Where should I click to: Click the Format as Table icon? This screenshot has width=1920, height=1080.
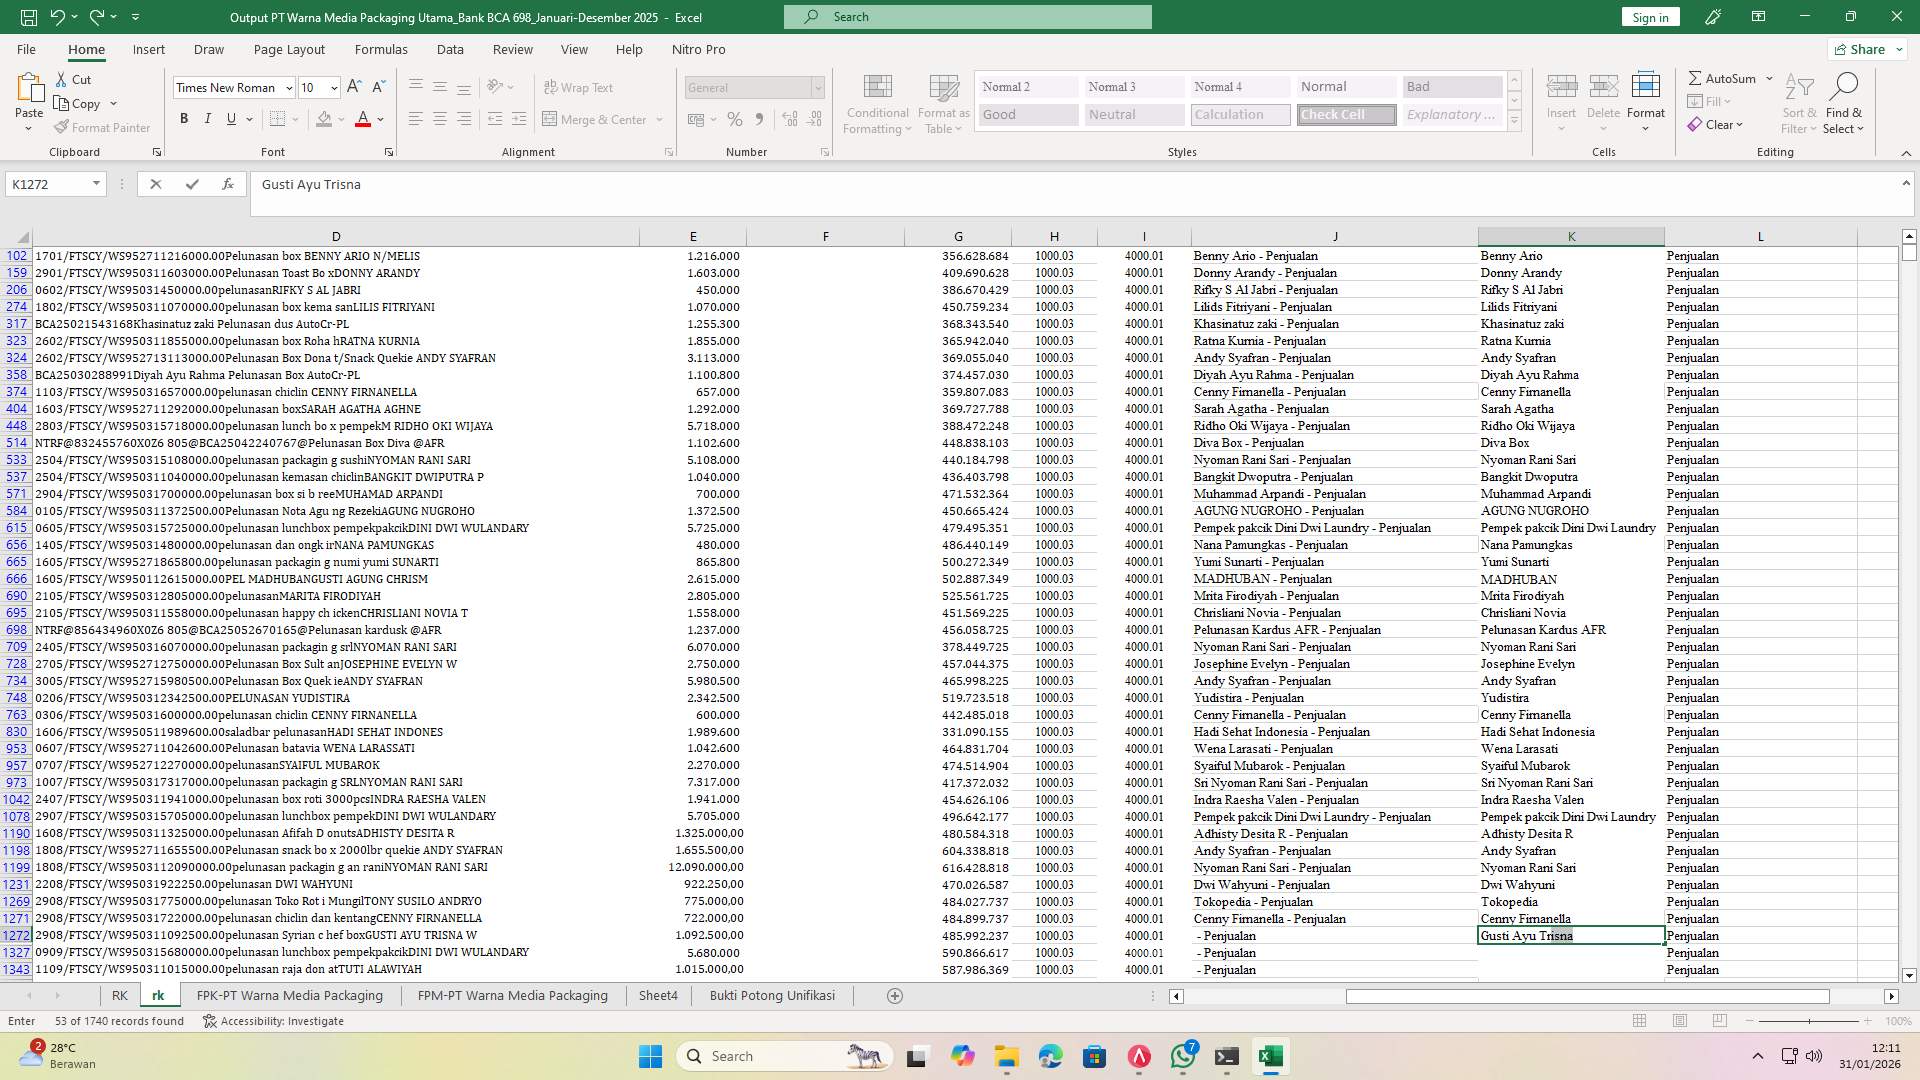point(941,103)
